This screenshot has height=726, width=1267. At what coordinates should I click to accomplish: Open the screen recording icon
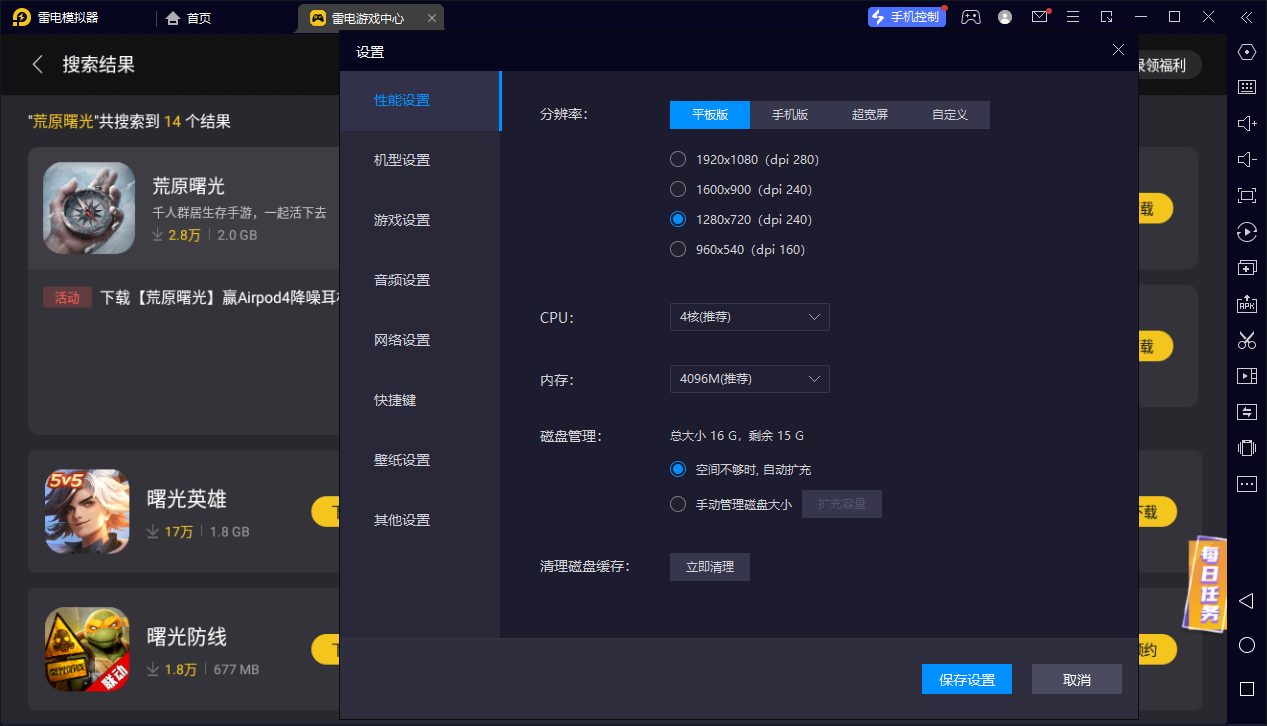point(1246,375)
